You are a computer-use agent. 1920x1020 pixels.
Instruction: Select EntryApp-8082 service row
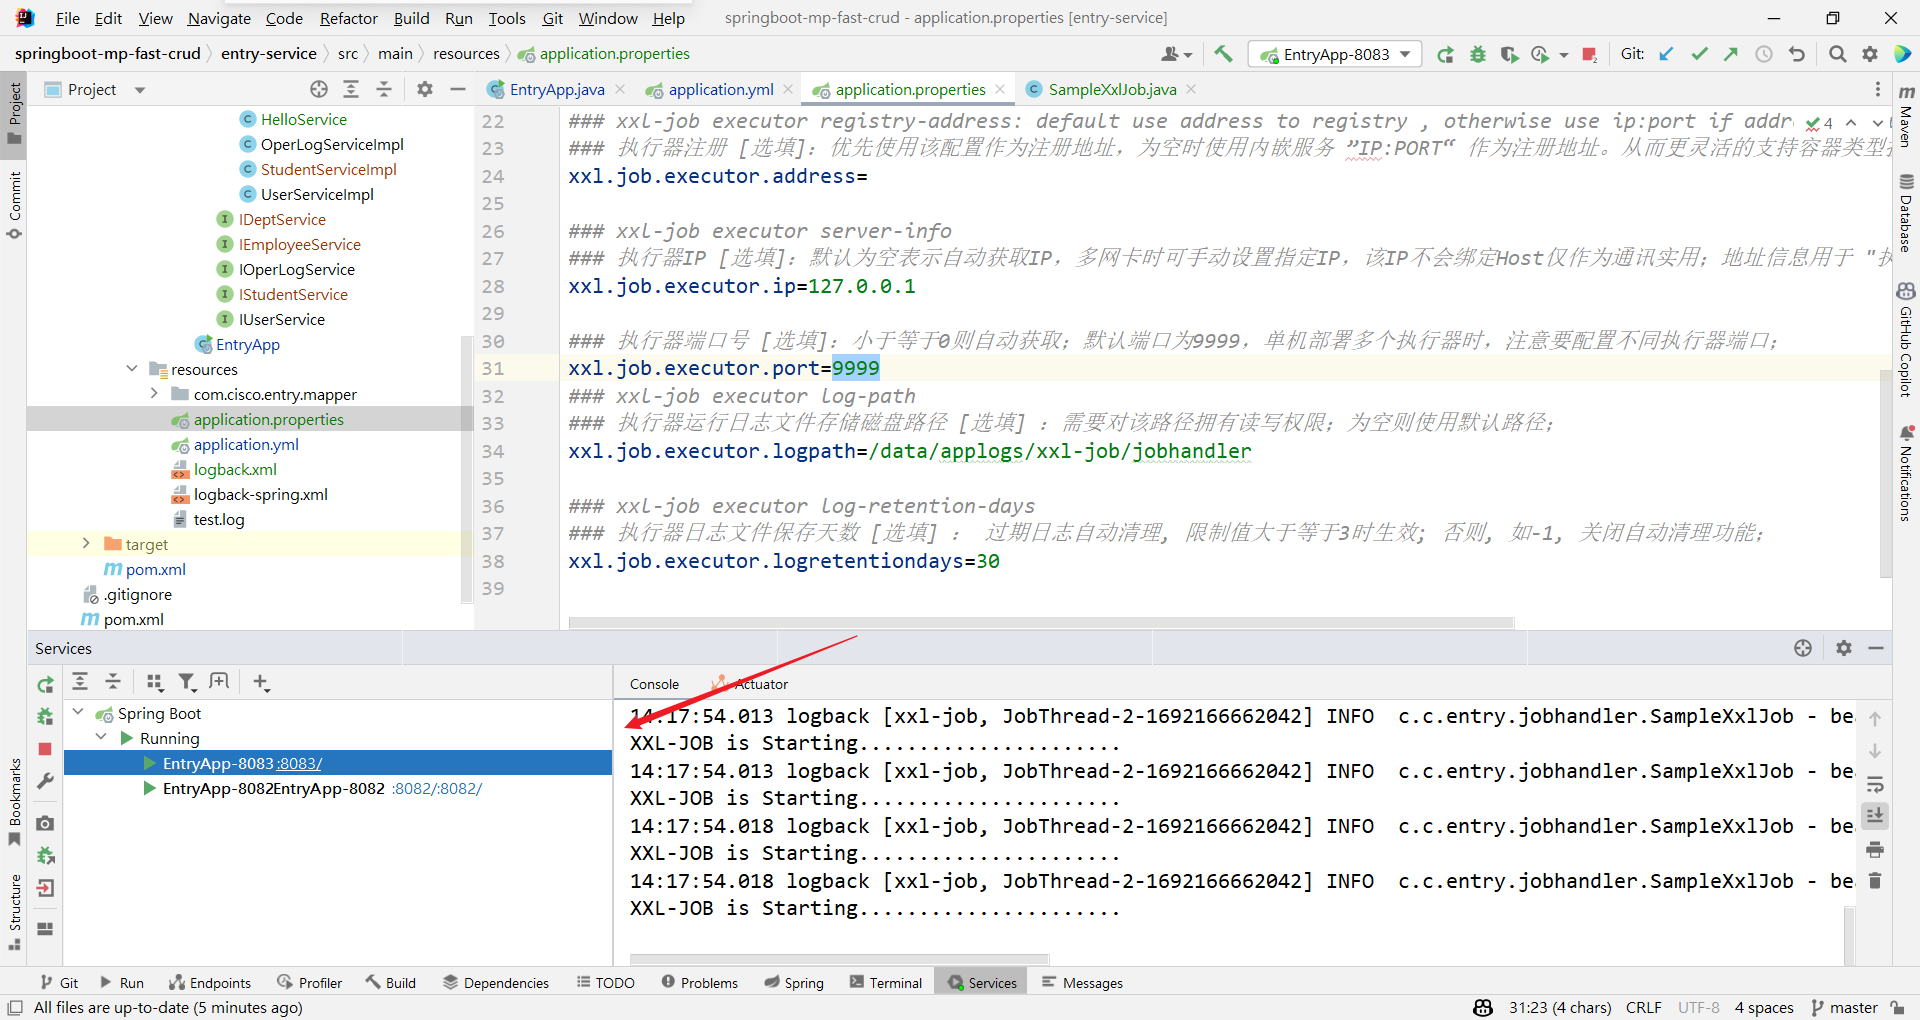pyautogui.click(x=338, y=788)
